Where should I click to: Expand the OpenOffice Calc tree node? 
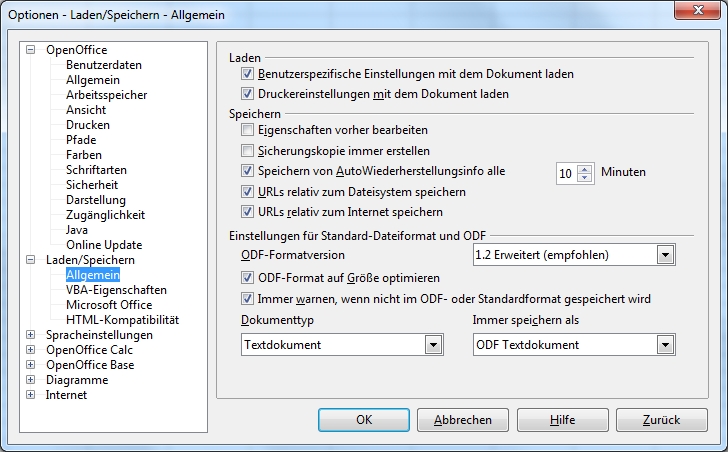click(31, 350)
